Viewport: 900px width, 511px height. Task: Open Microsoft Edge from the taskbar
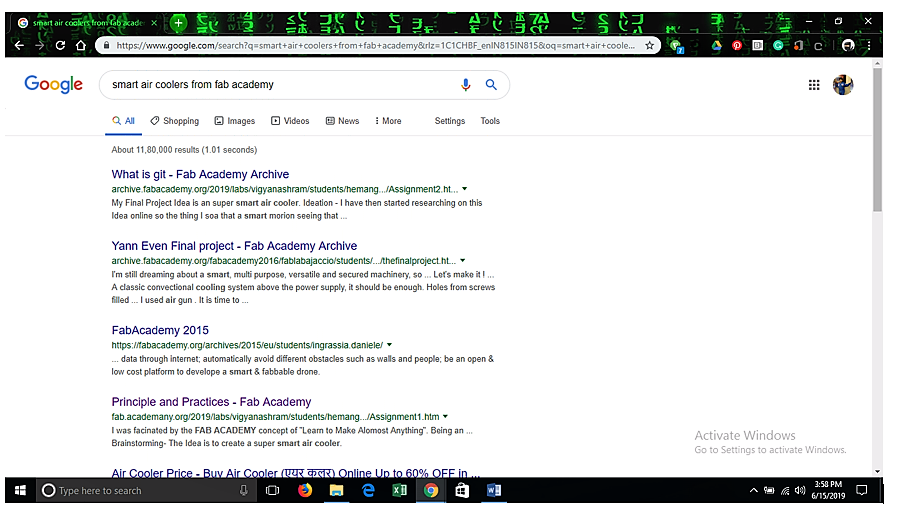368,491
